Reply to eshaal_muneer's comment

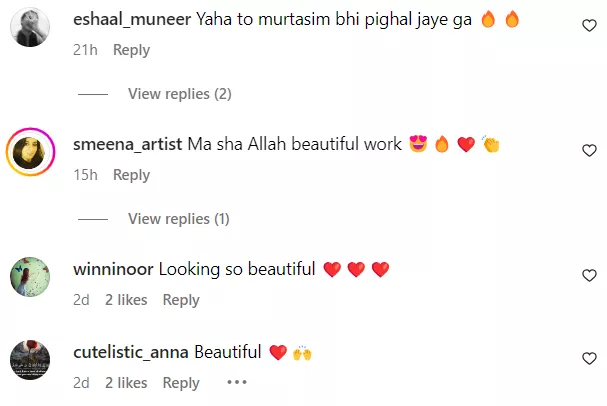click(131, 50)
